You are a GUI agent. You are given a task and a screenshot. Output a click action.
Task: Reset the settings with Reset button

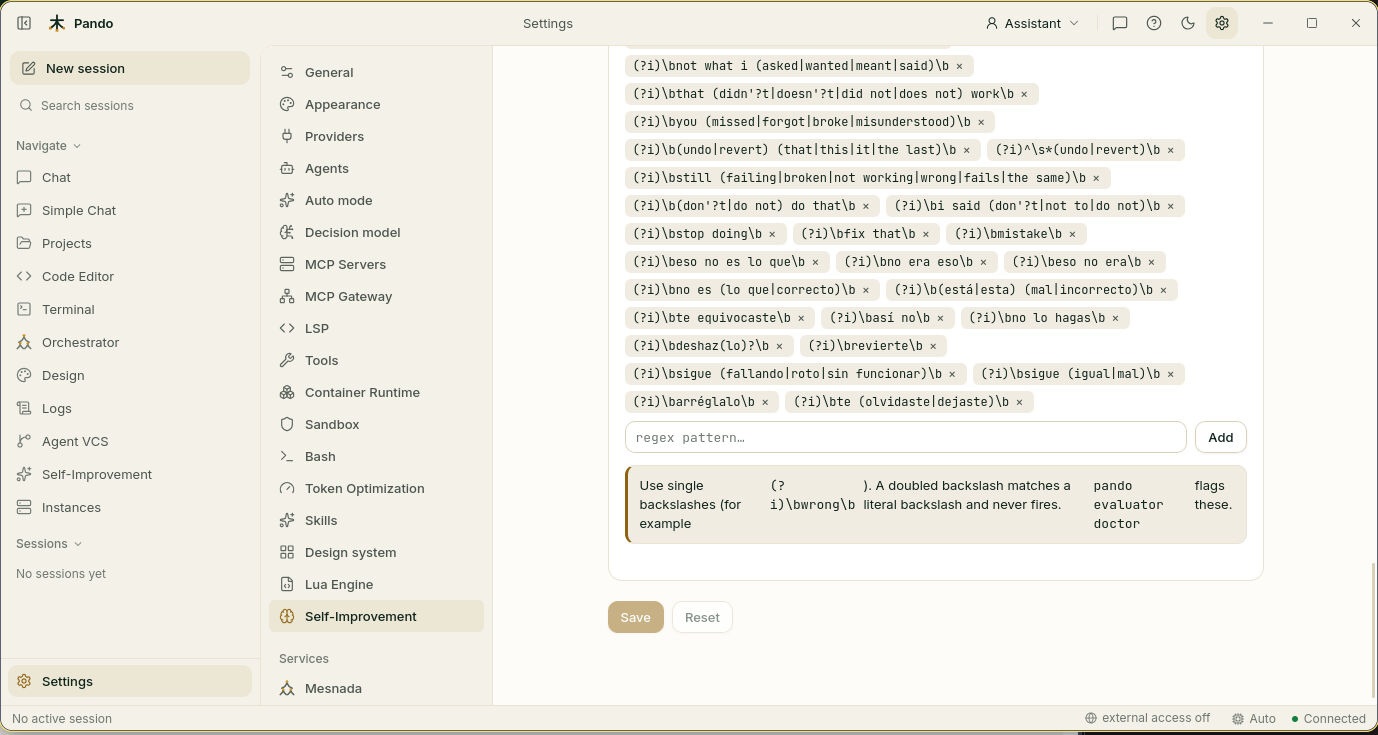pyautogui.click(x=702, y=617)
